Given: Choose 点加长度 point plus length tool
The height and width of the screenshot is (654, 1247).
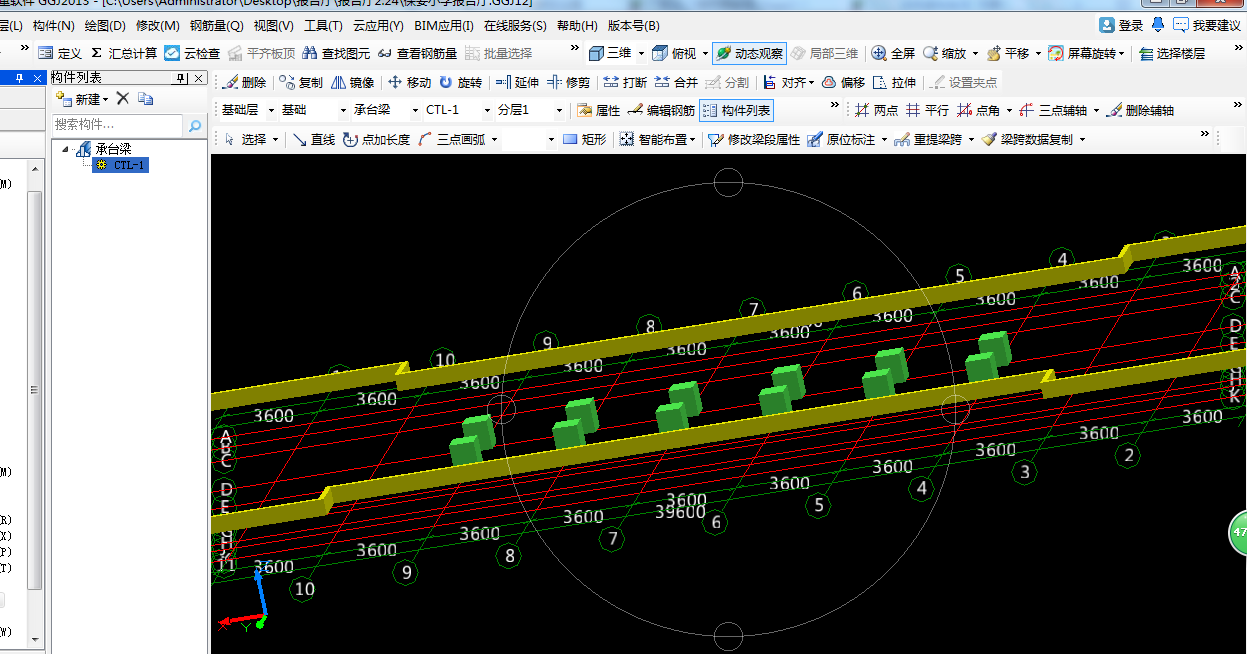Looking at the screenshot, I should pyautogui.click(x=376, y=140).
